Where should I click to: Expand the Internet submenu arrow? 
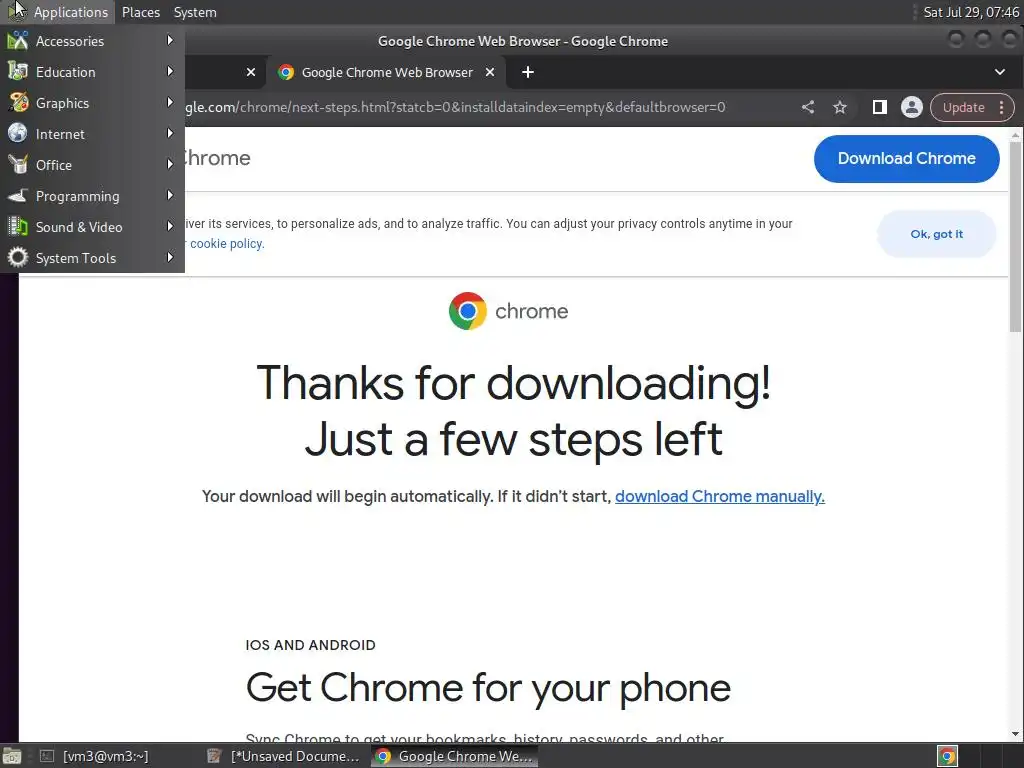[x=170, y=133]
